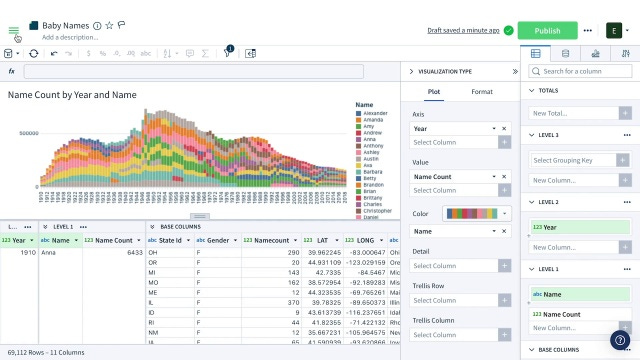Click the redo arrow
Screen dimensions: 640x360
[68, 53]
